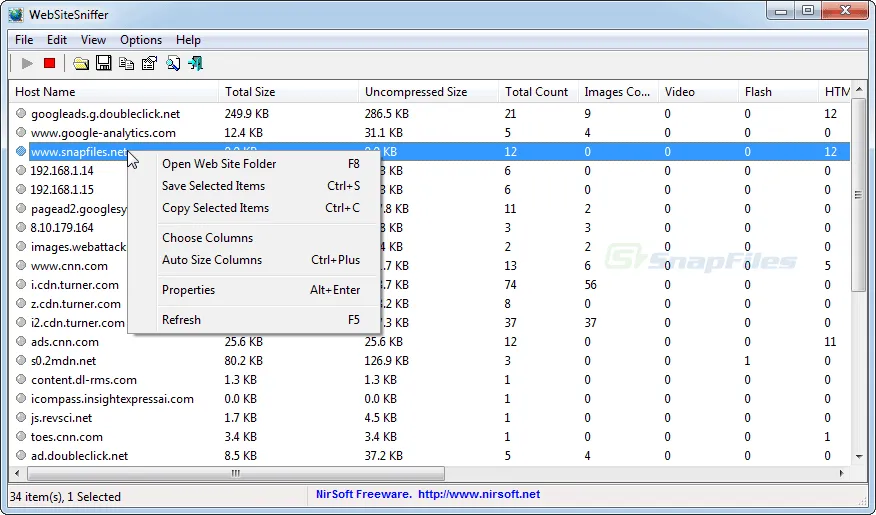Click the horizontal scrollbar right arrow

click(x=841, y=473)
